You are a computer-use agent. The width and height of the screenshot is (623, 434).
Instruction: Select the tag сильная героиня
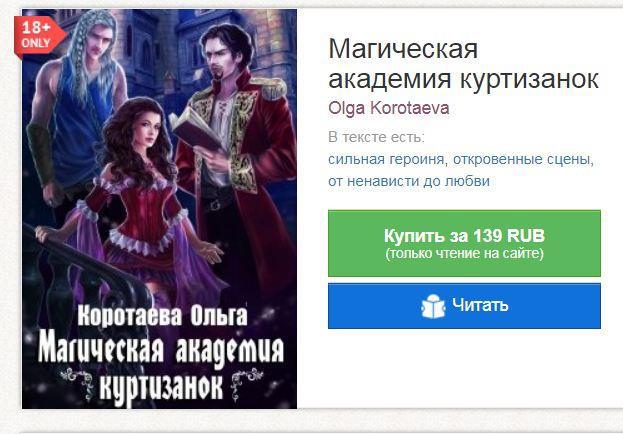click(x=385, y=159)
